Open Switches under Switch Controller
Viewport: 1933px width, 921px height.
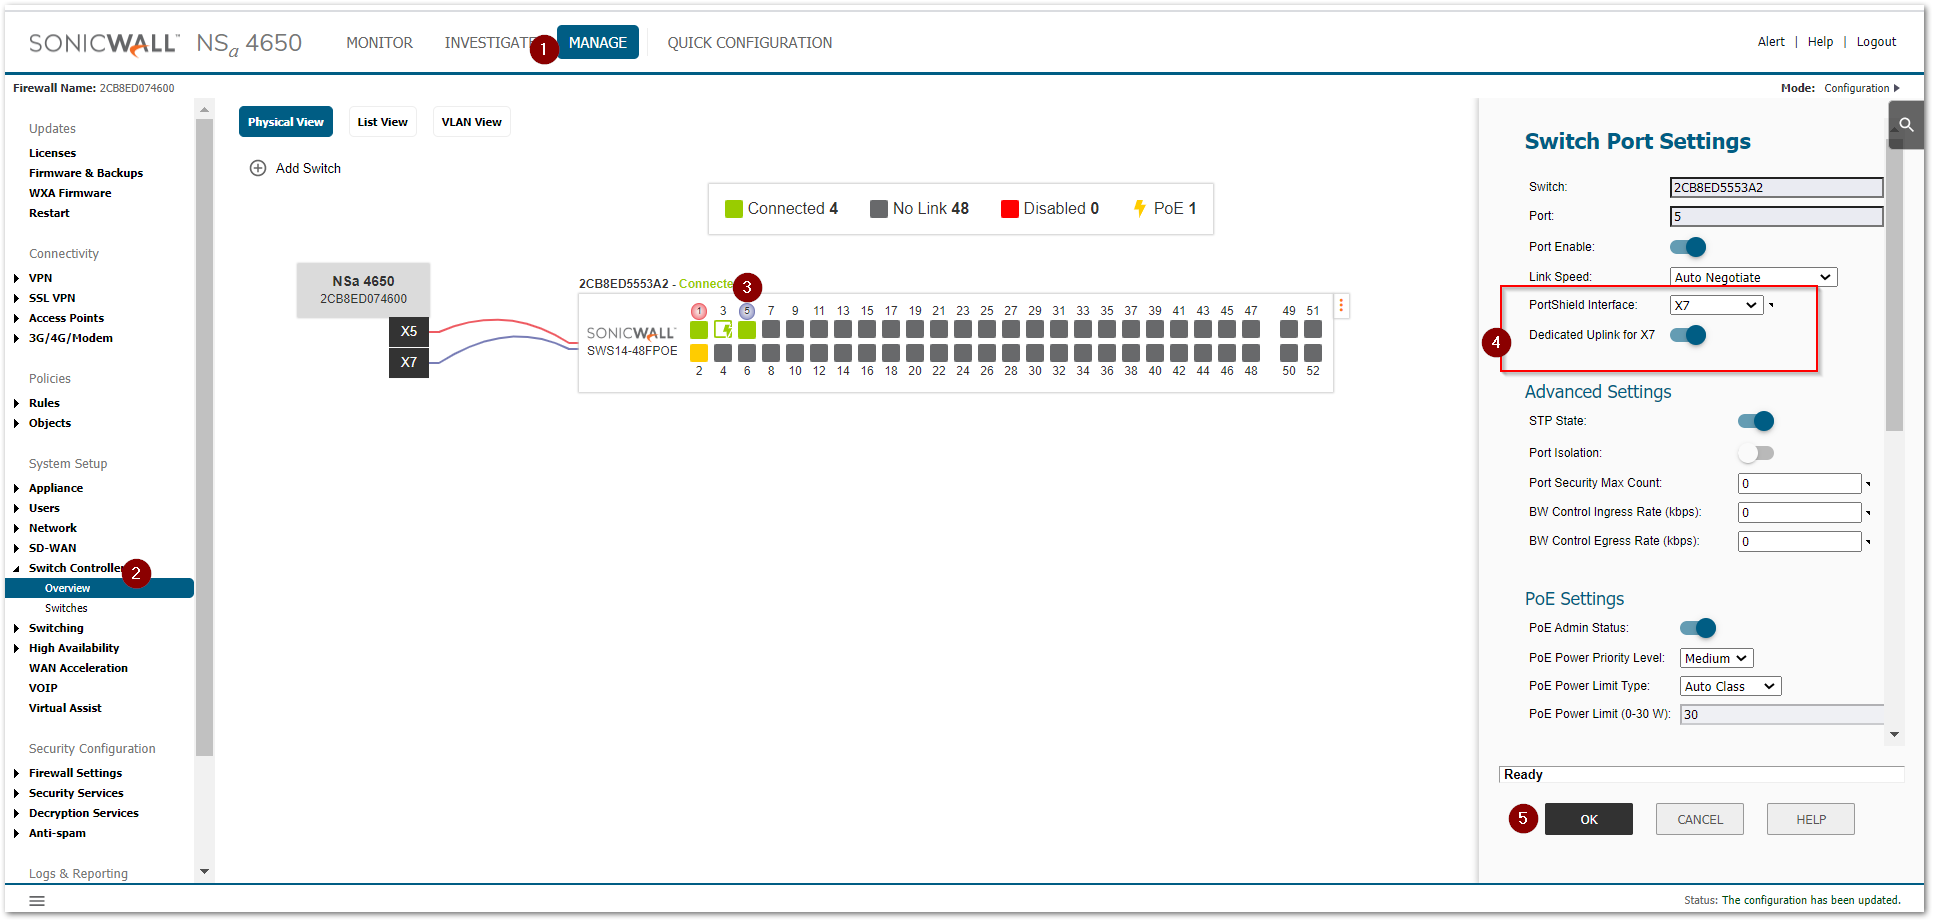point(66,608)
